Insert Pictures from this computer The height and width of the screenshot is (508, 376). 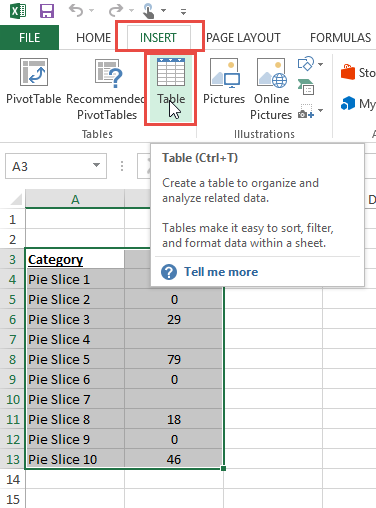224,82
